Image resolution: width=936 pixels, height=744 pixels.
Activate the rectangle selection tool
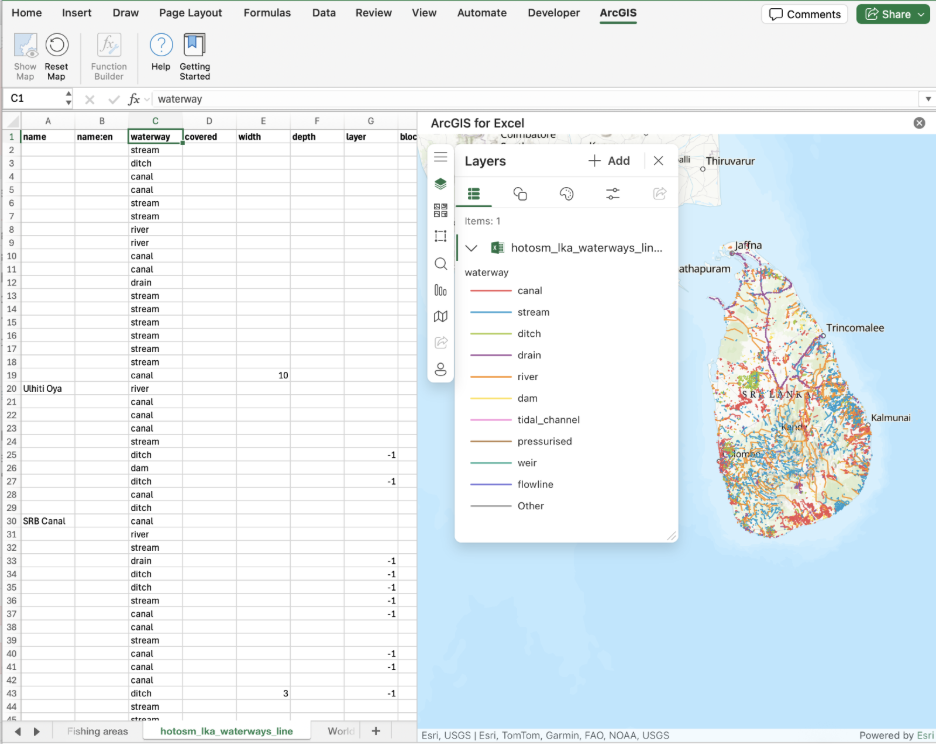coord(441,236)
